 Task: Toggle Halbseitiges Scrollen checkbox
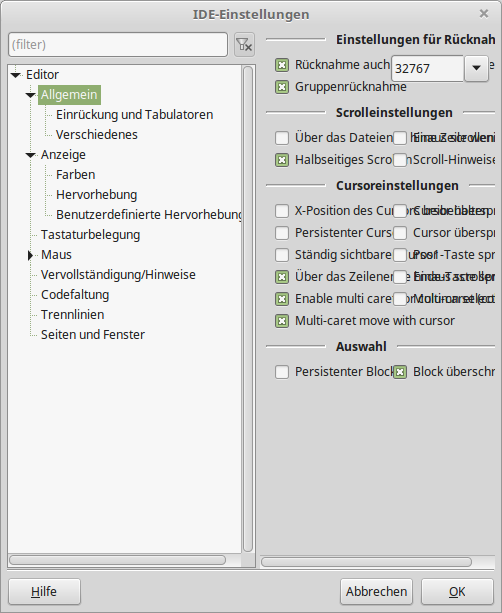(282, 160)
